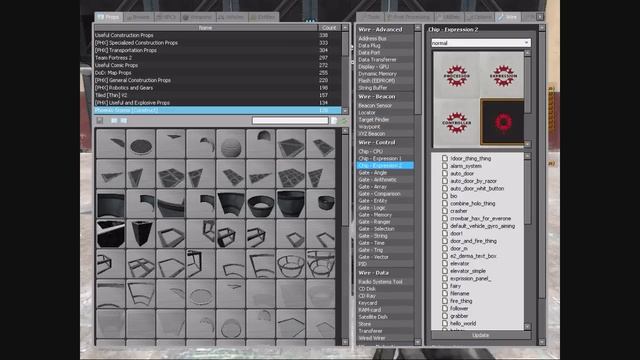The width and height of the screenshot is (640, 360).
Task: Pick the dark ring-shaped bowl prop thumbnail
Action: (x=261, y=203)
